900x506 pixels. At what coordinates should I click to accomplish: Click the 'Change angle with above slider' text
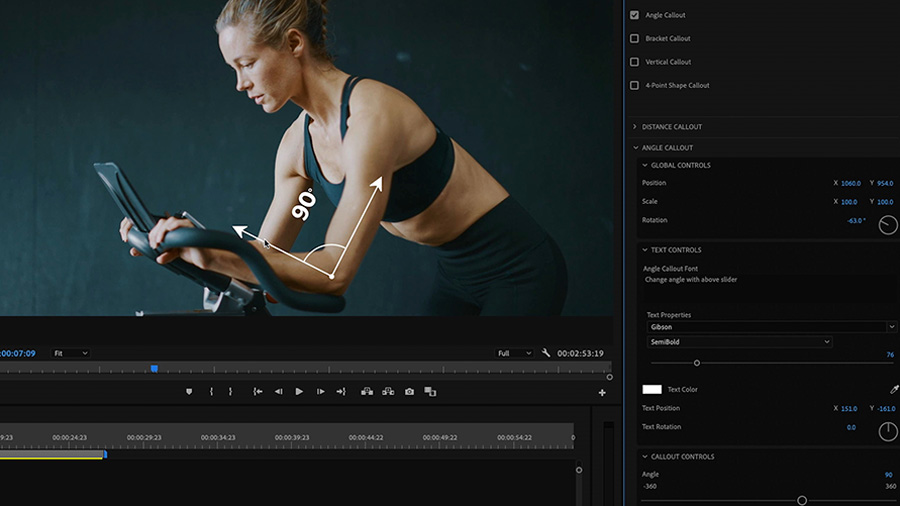click(x=691, y=280)
